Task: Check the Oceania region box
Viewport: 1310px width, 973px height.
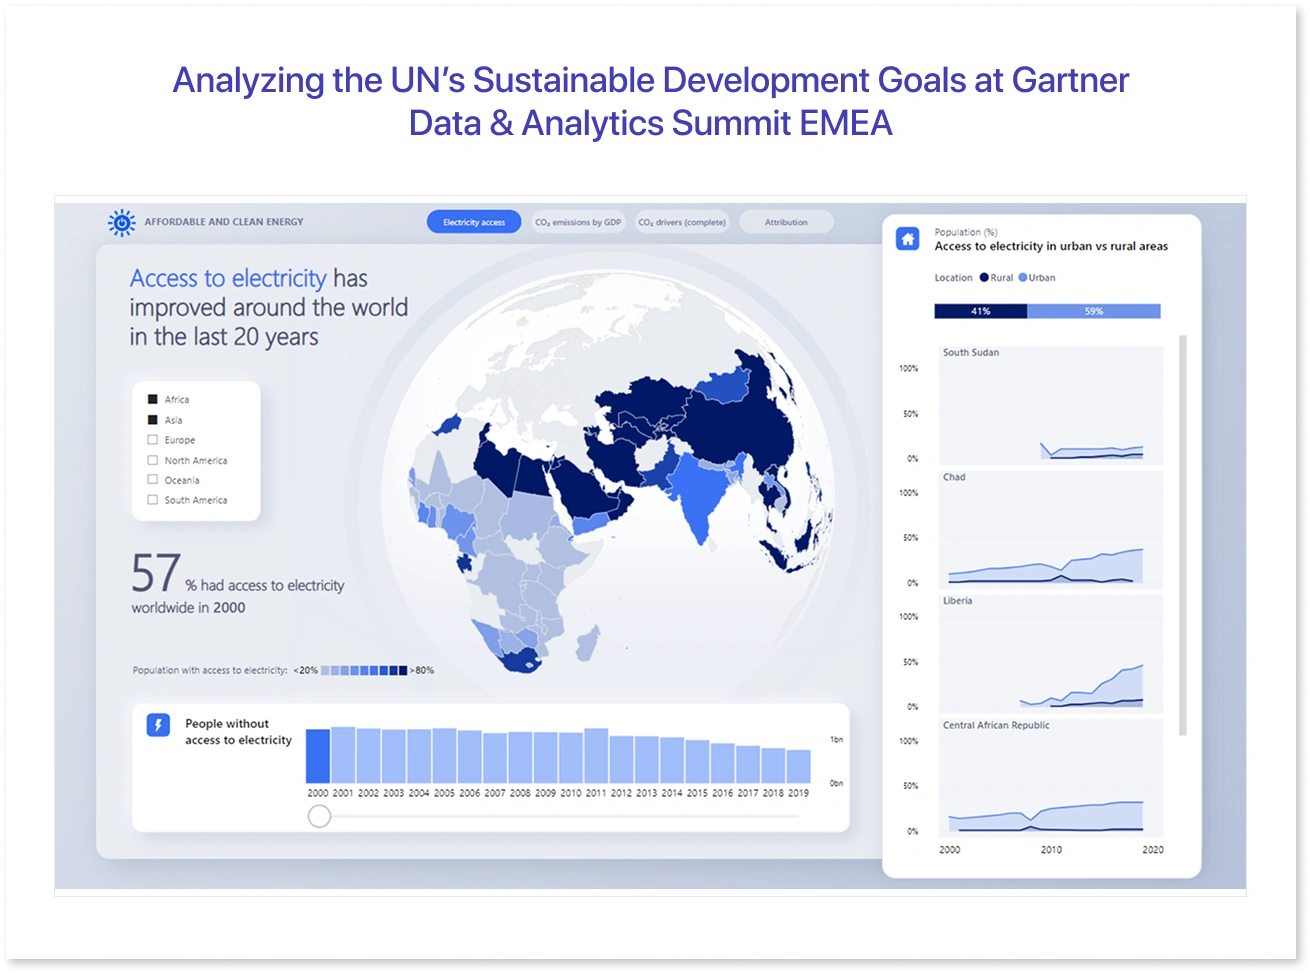Action: tap(153, 480)
